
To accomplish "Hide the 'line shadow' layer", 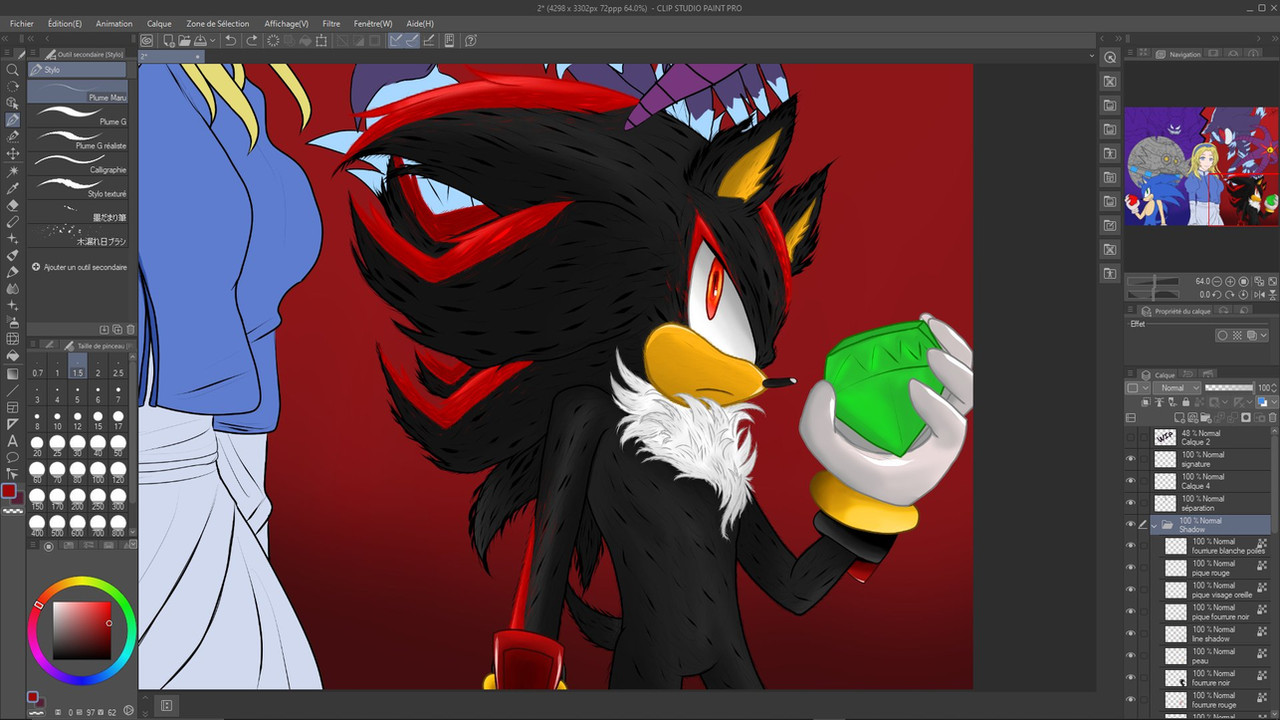I will tap(1130, 635).
